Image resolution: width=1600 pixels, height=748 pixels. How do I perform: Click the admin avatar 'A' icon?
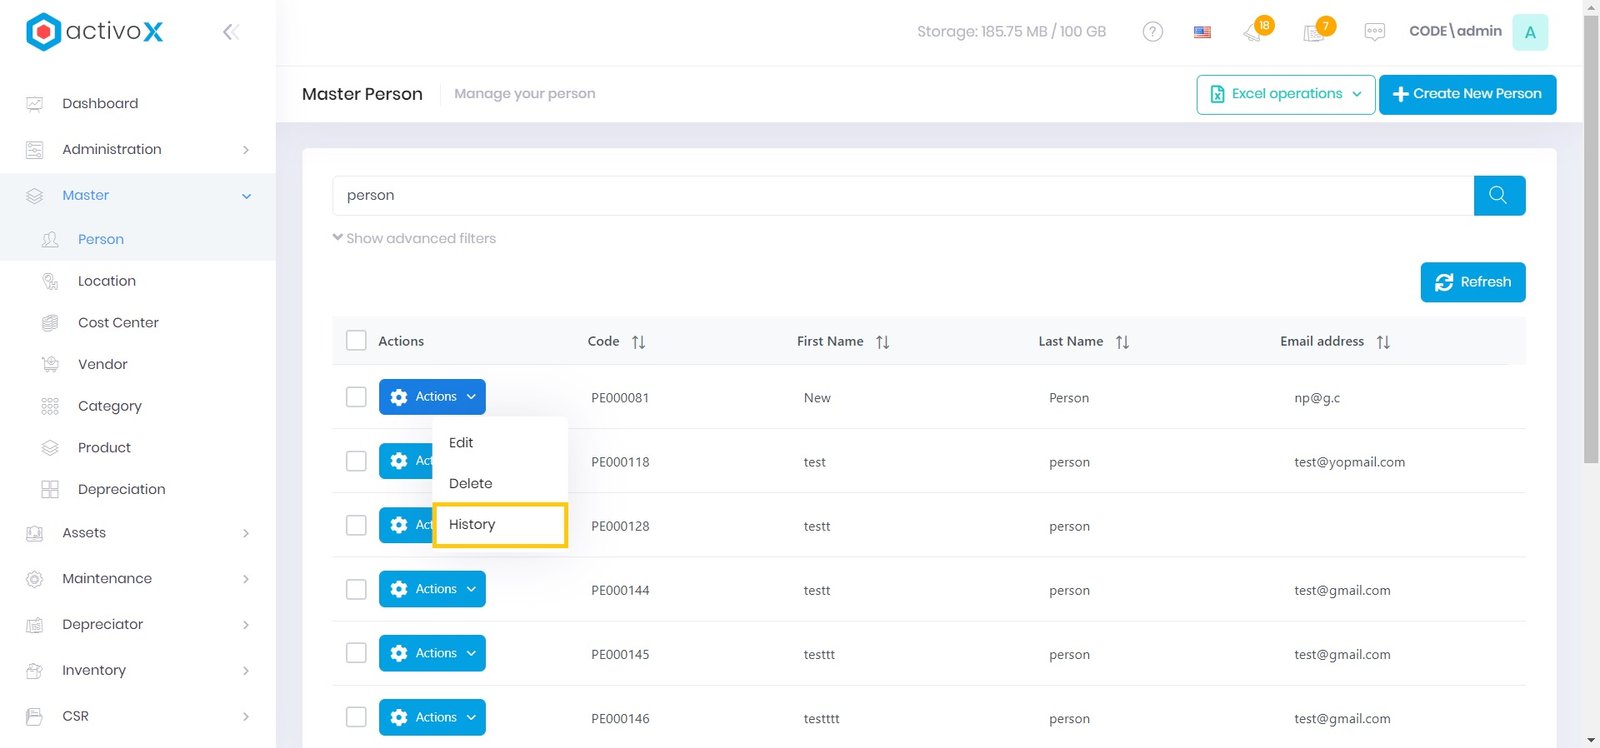coord(1529,32)
